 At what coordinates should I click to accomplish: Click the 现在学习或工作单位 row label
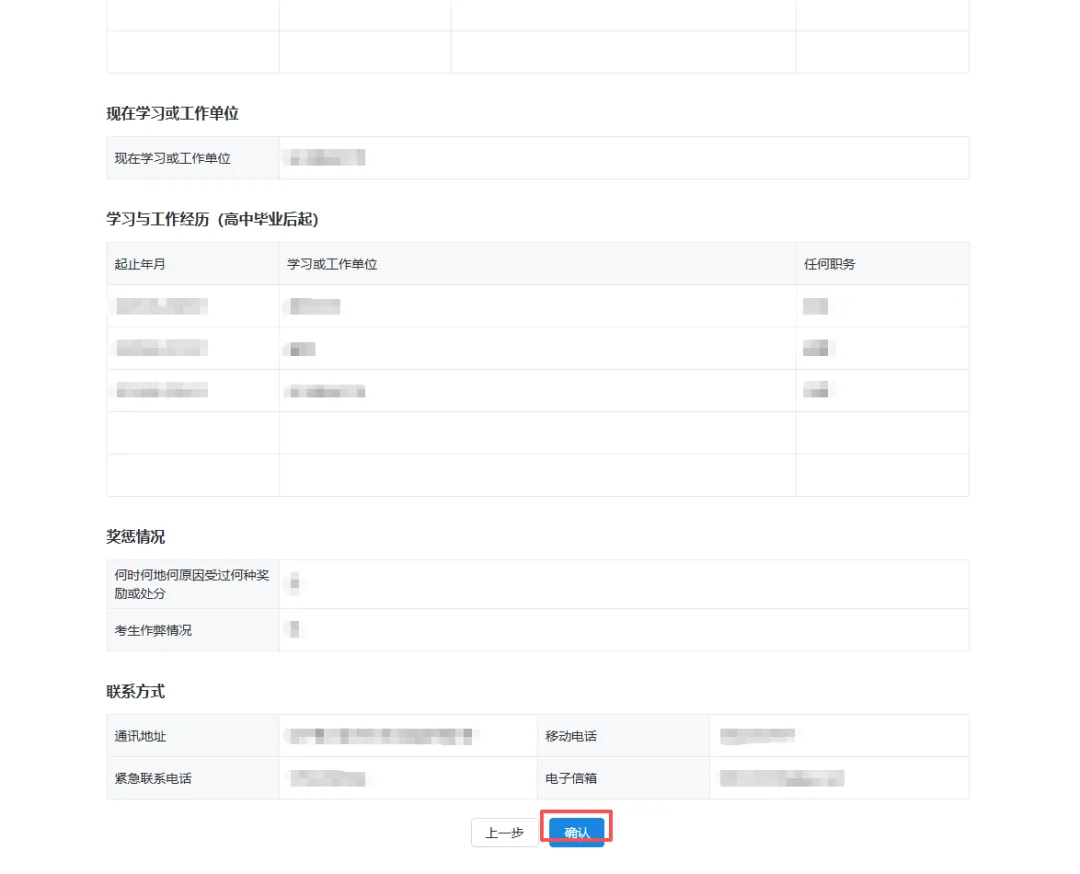point(172,158)
